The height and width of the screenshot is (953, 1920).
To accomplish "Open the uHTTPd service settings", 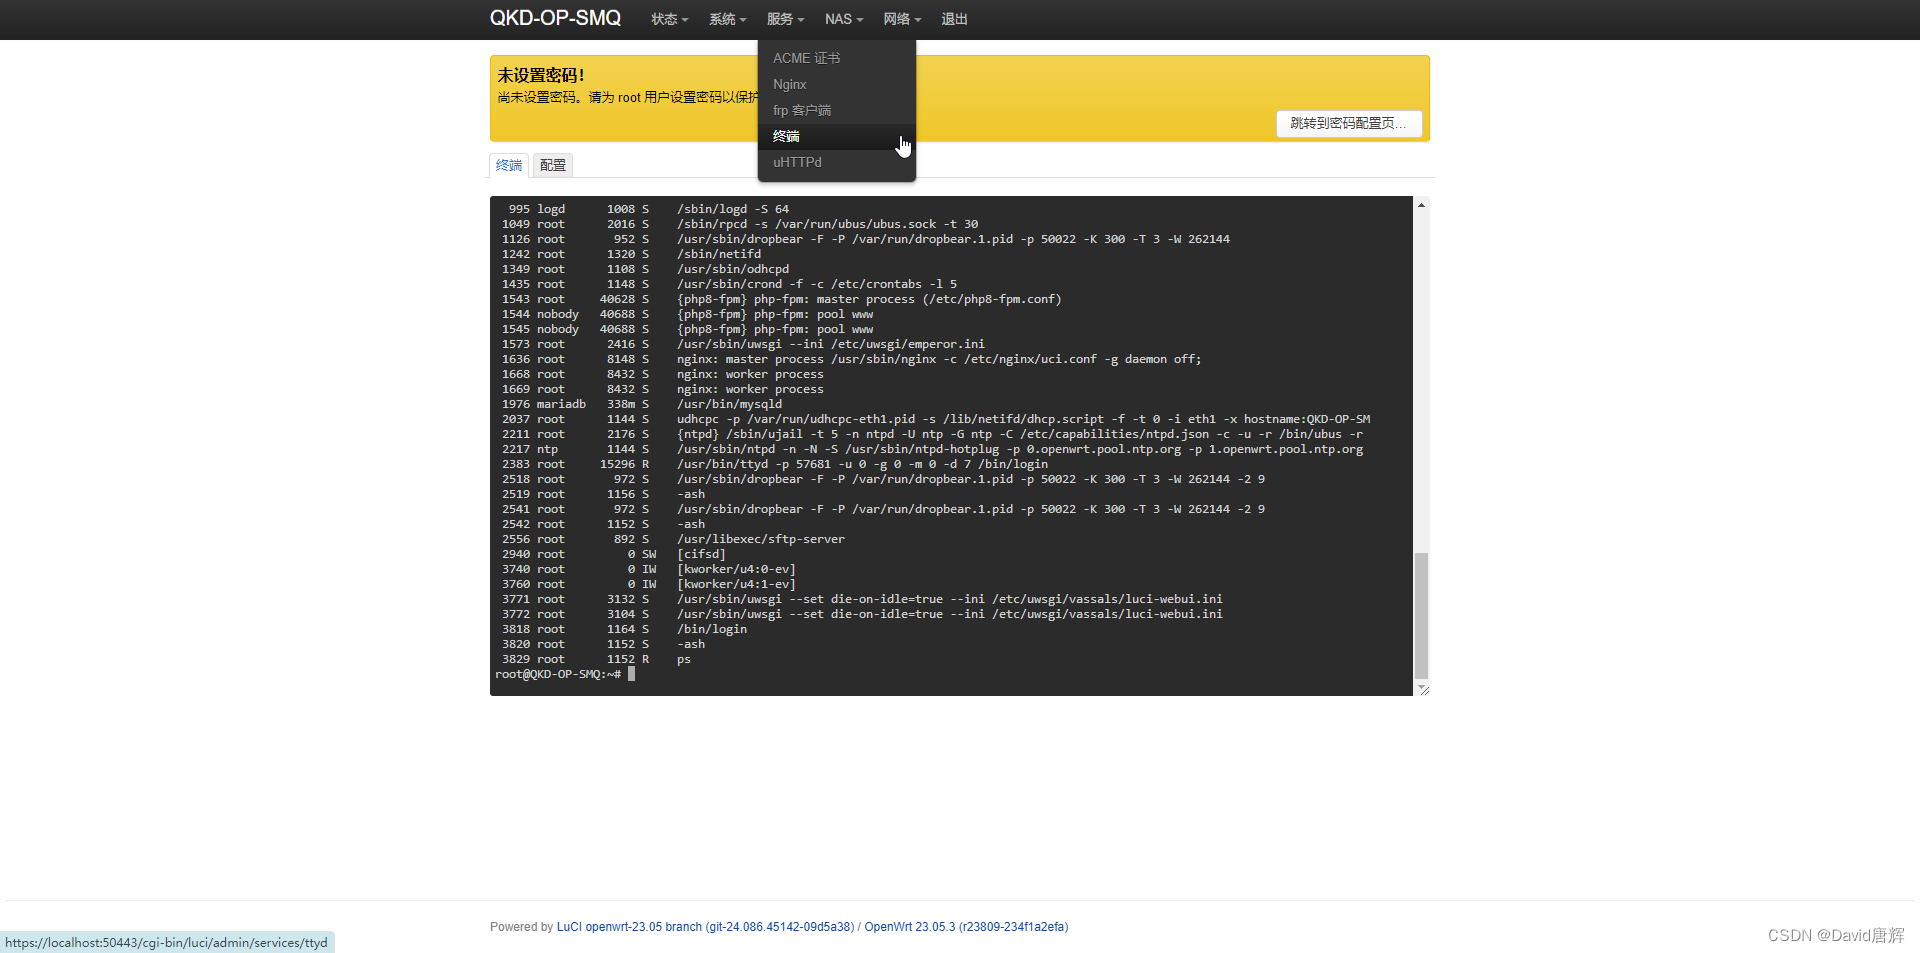I will 797,162.
